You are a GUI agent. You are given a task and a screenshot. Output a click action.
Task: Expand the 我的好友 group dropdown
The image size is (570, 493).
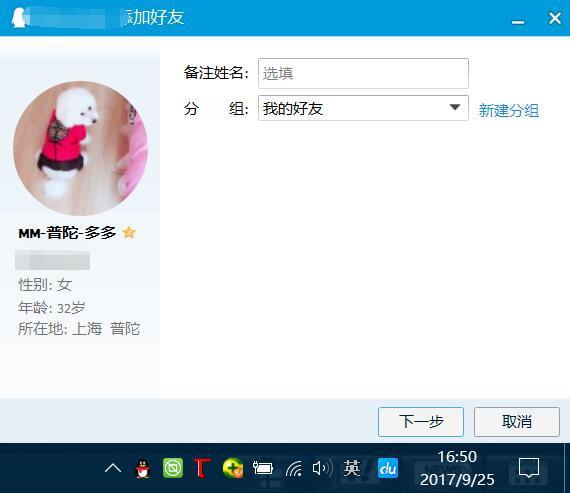click(363, 108)
